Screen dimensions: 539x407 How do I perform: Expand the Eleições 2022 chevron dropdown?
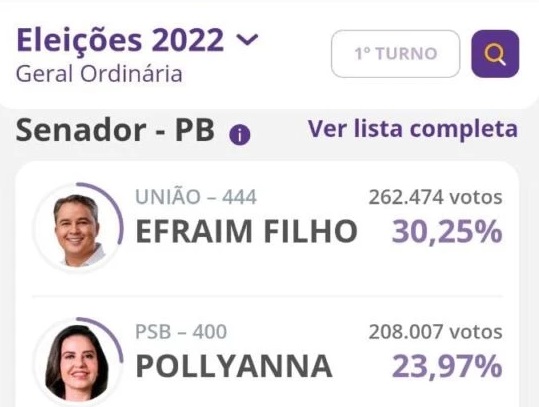point(247,40)
